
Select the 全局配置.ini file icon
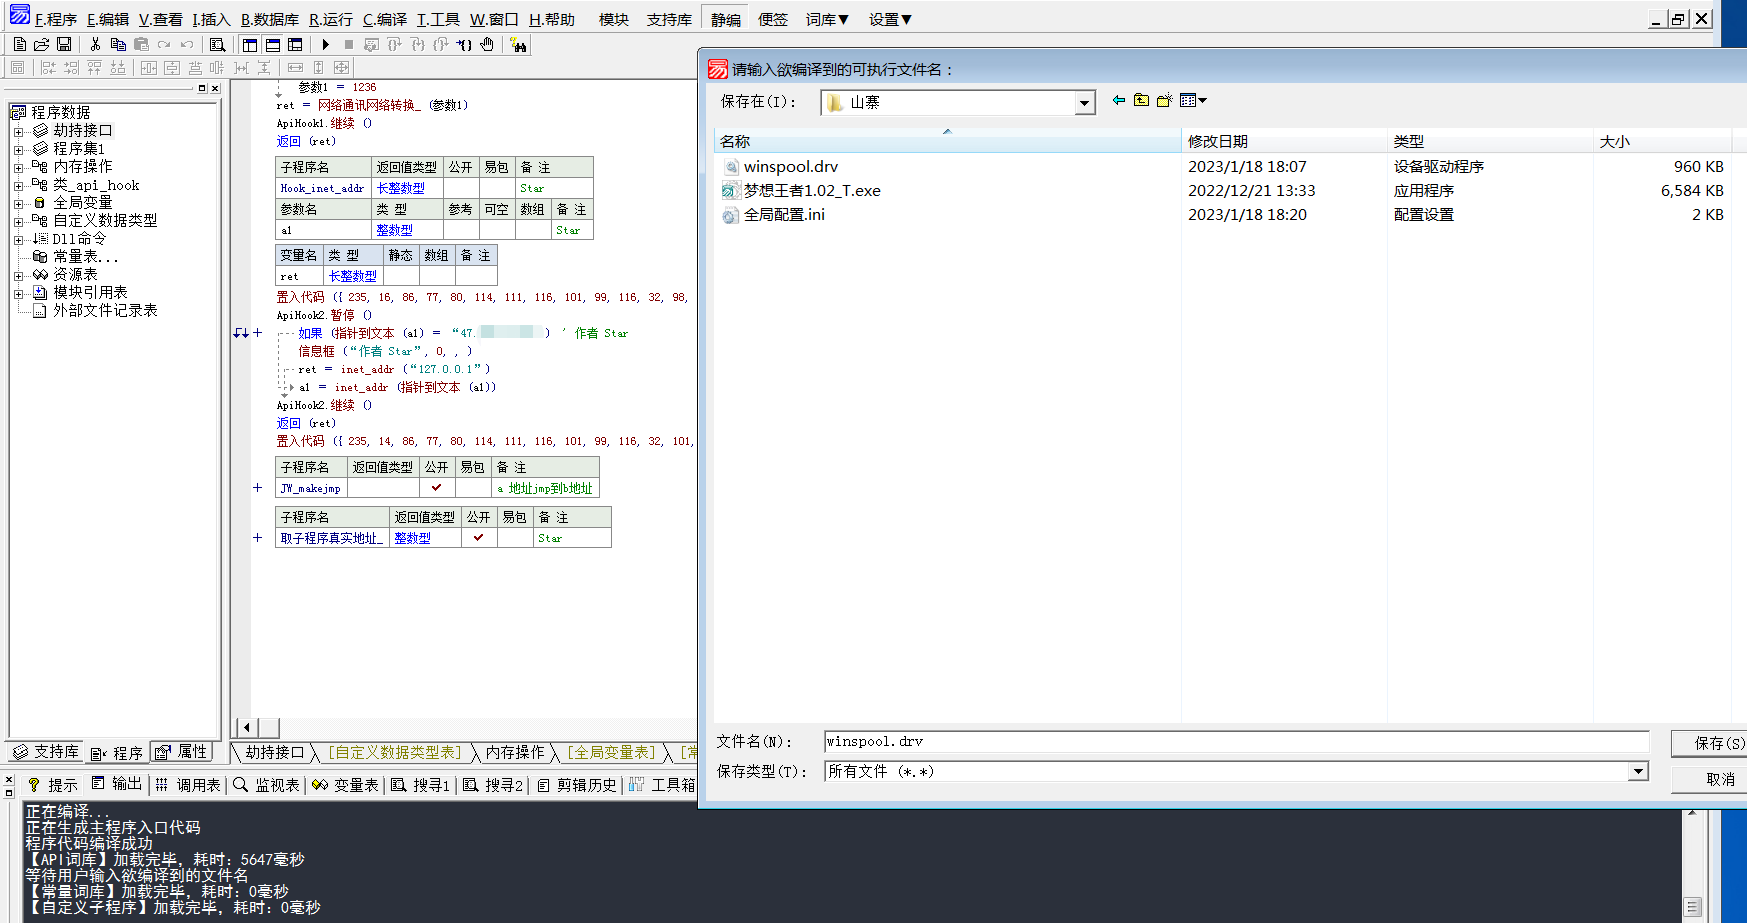(x=731, y=215)
